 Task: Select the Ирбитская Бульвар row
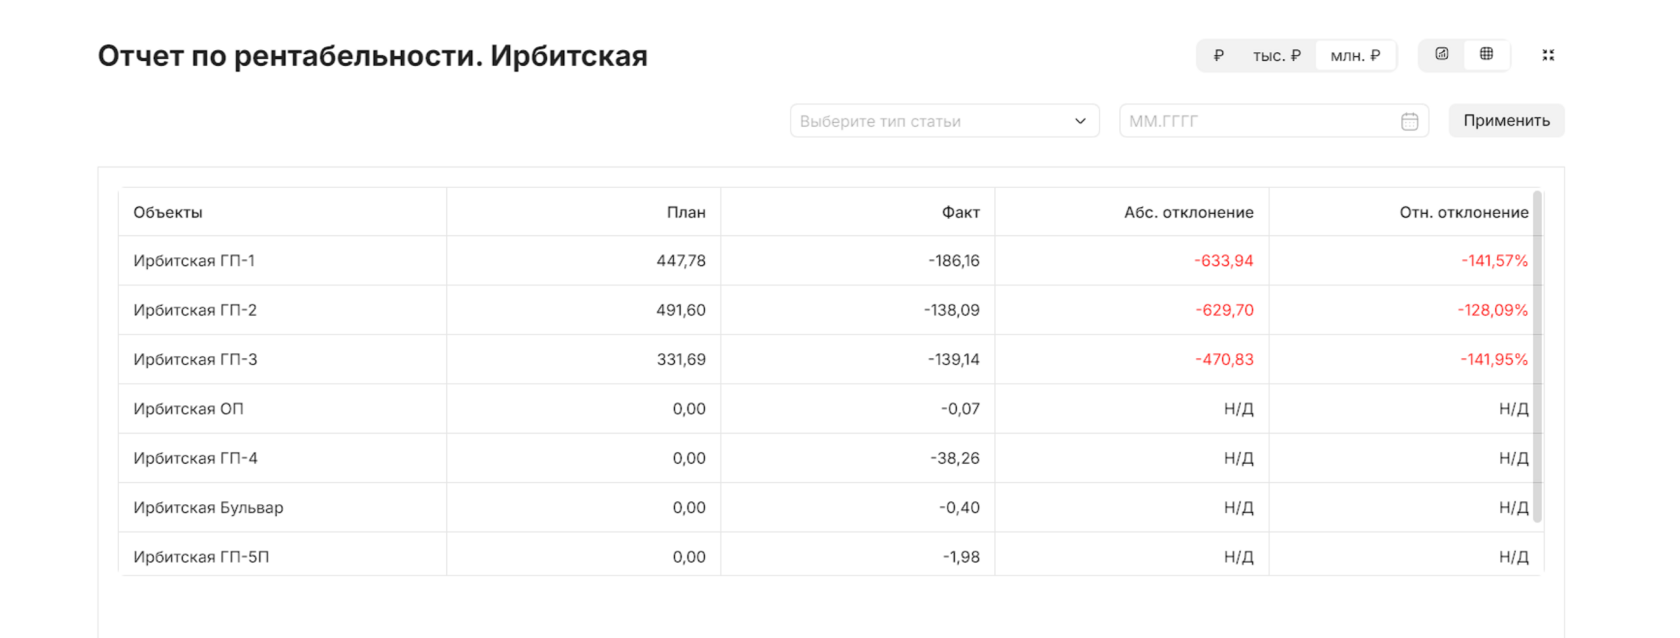coord(208,508)
